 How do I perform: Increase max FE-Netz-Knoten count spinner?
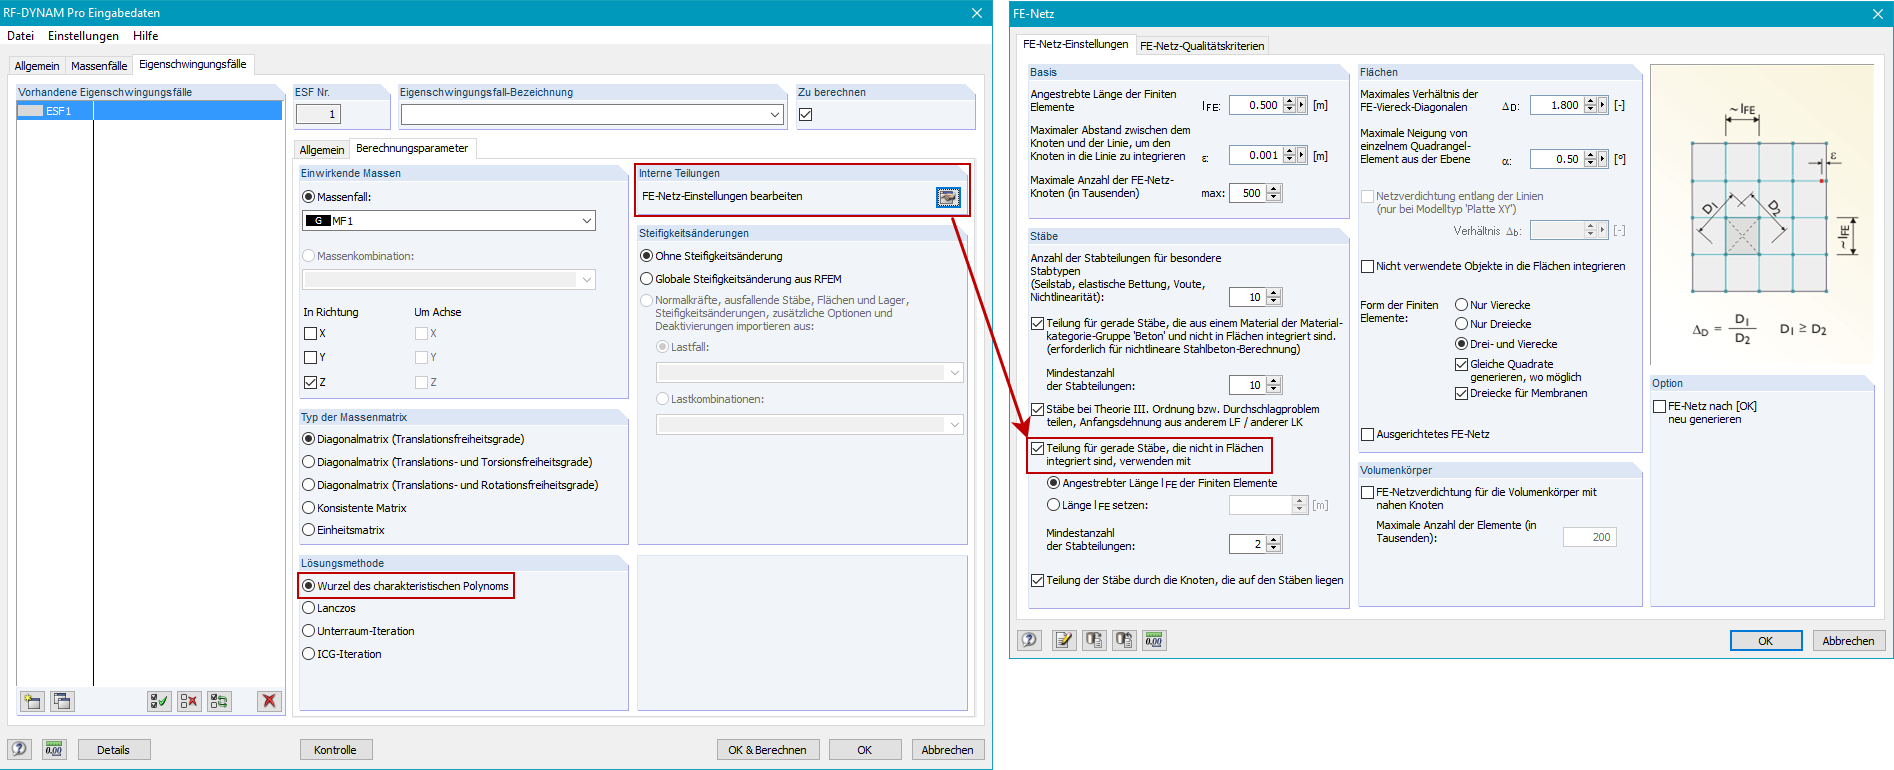(1274, 189)
